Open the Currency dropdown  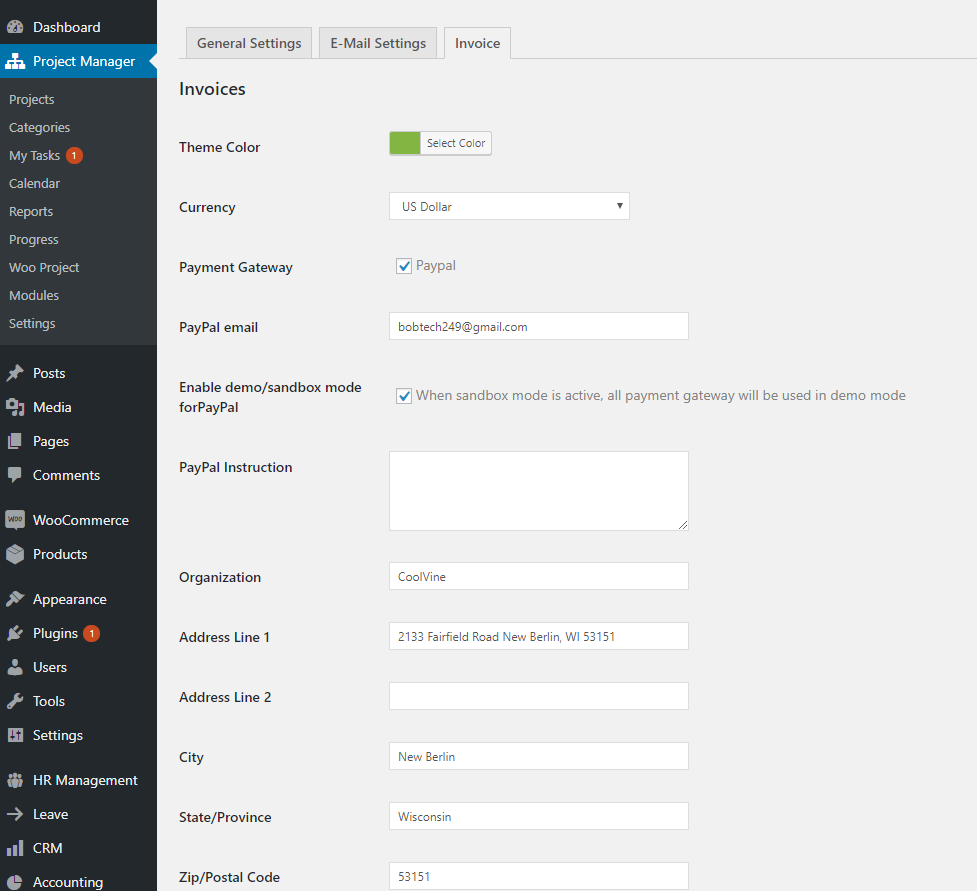coord(509,207)
